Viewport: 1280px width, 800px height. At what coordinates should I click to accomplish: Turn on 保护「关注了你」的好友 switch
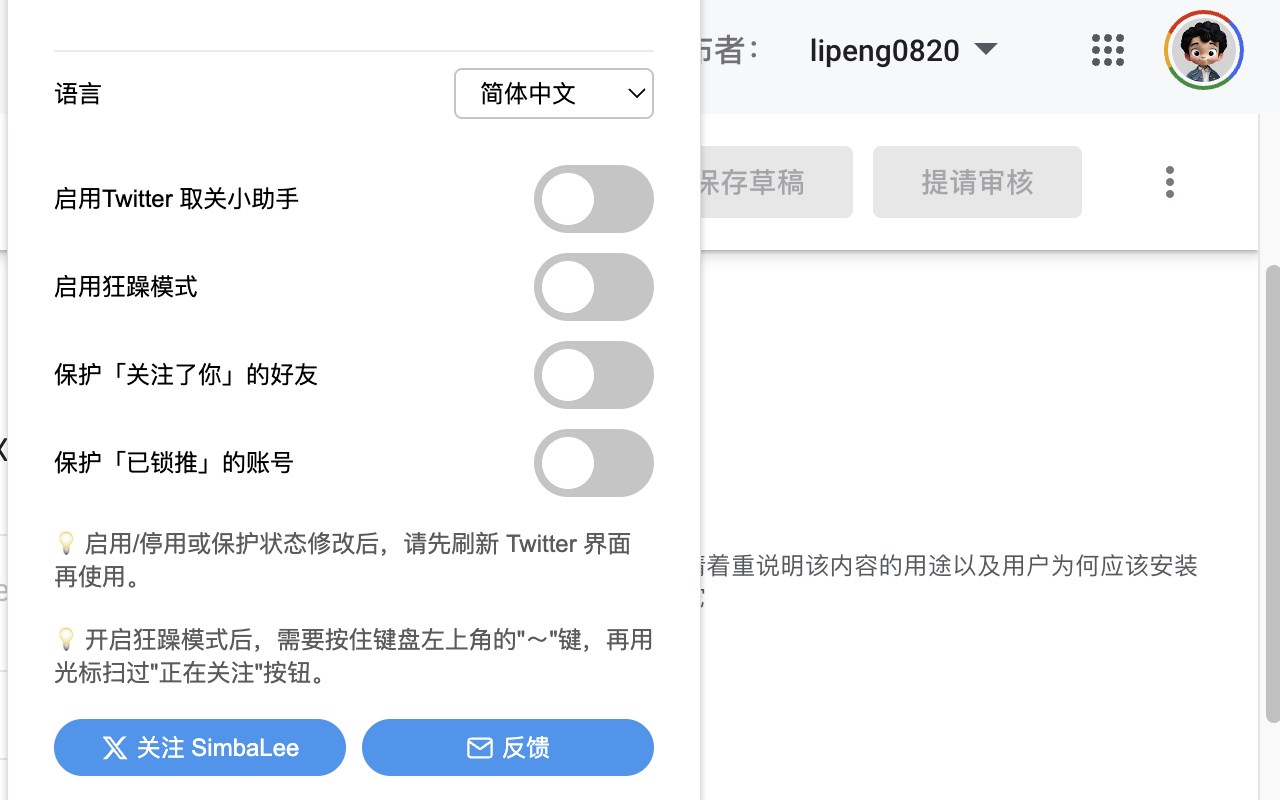tap(593, 375)
